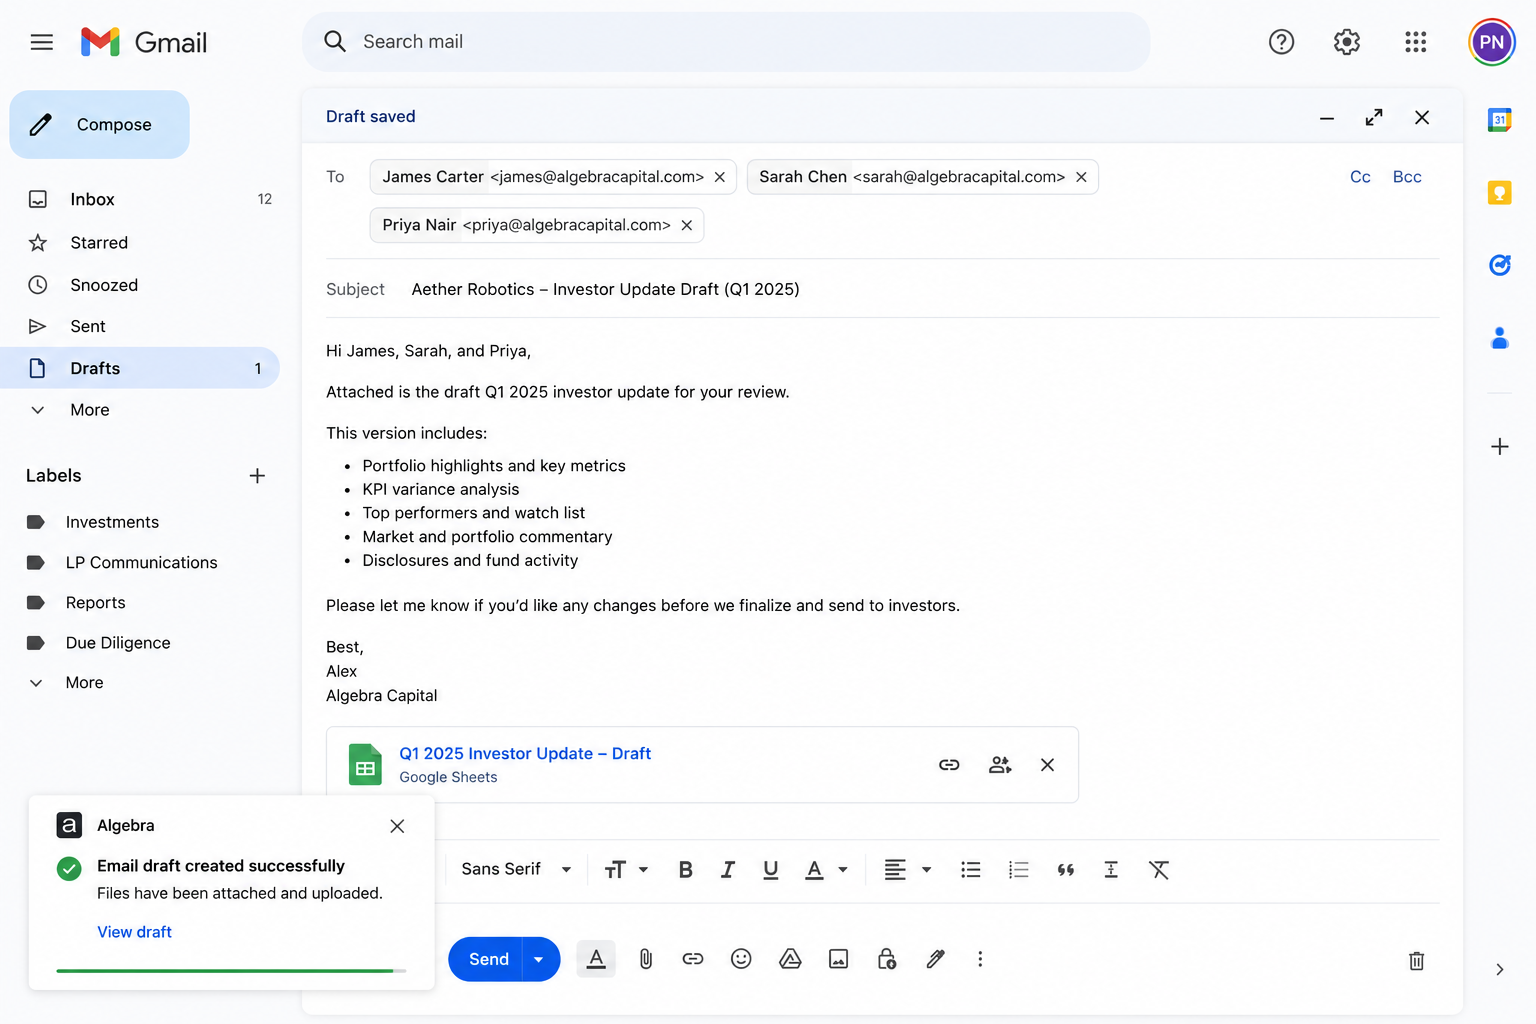Open Google Calendar side panel

(1499, 120)
